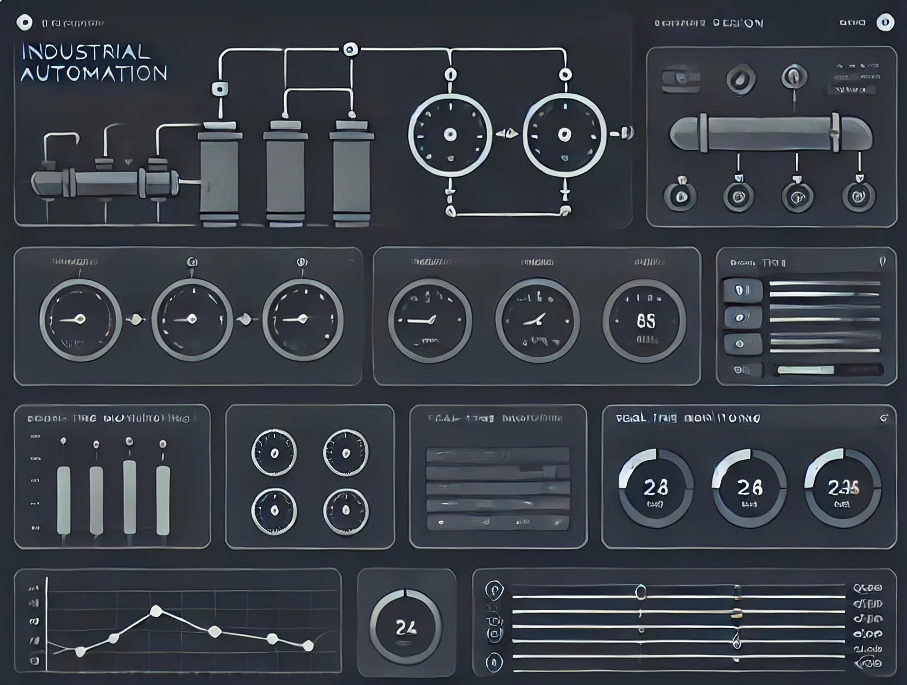
Task: Select the INDUSTRIAL AUTOMATION title
Action: [93, 62]
